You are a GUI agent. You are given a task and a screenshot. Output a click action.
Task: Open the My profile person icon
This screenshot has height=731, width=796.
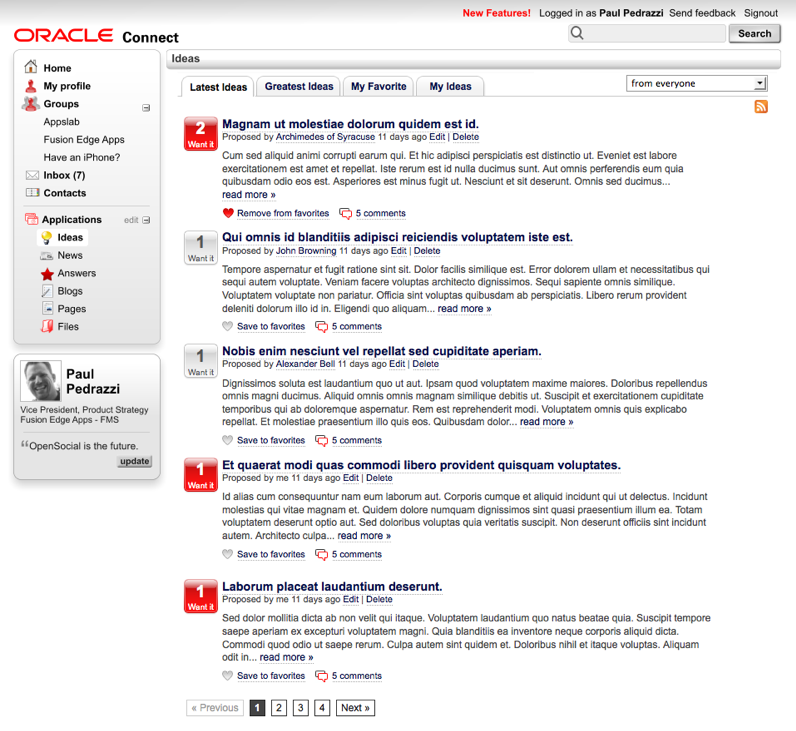pyautogui.click(x=31, y=86)
